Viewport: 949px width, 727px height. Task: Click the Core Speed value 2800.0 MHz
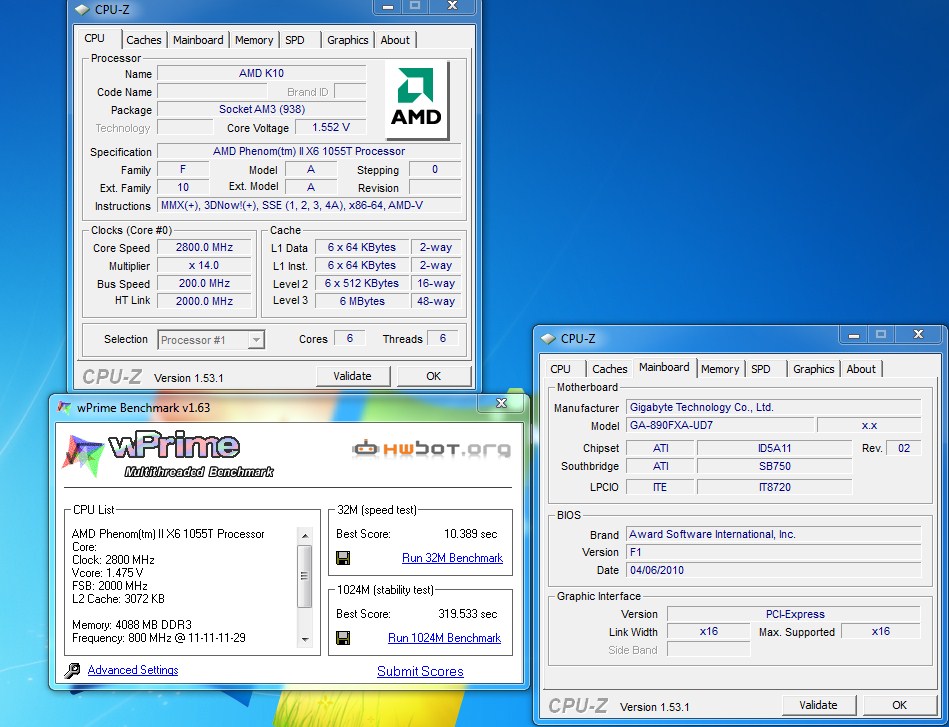tap(204, 247)
